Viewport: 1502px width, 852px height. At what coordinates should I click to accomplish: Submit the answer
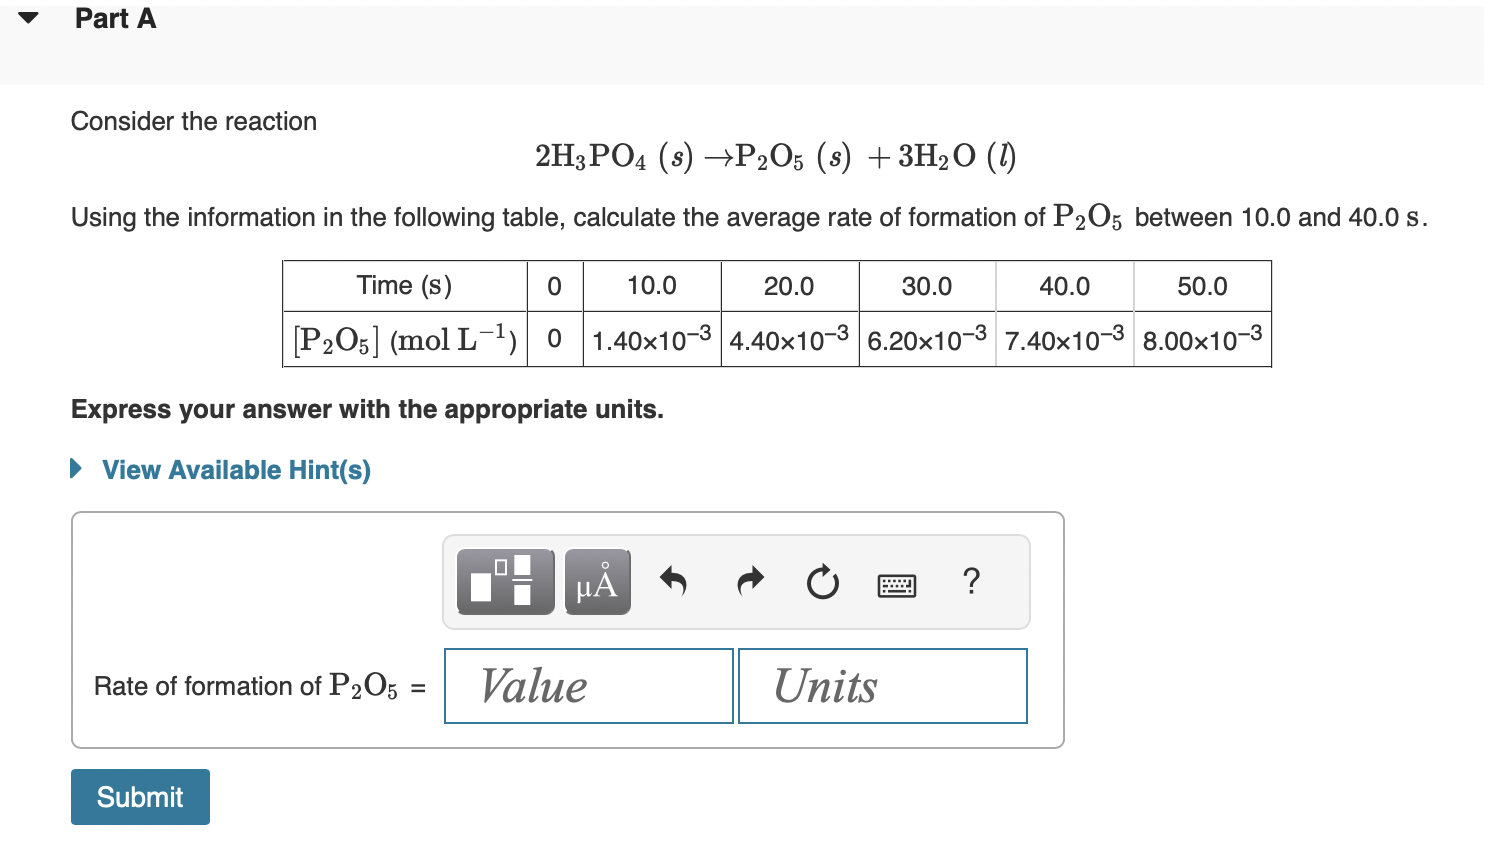[139, 796]
